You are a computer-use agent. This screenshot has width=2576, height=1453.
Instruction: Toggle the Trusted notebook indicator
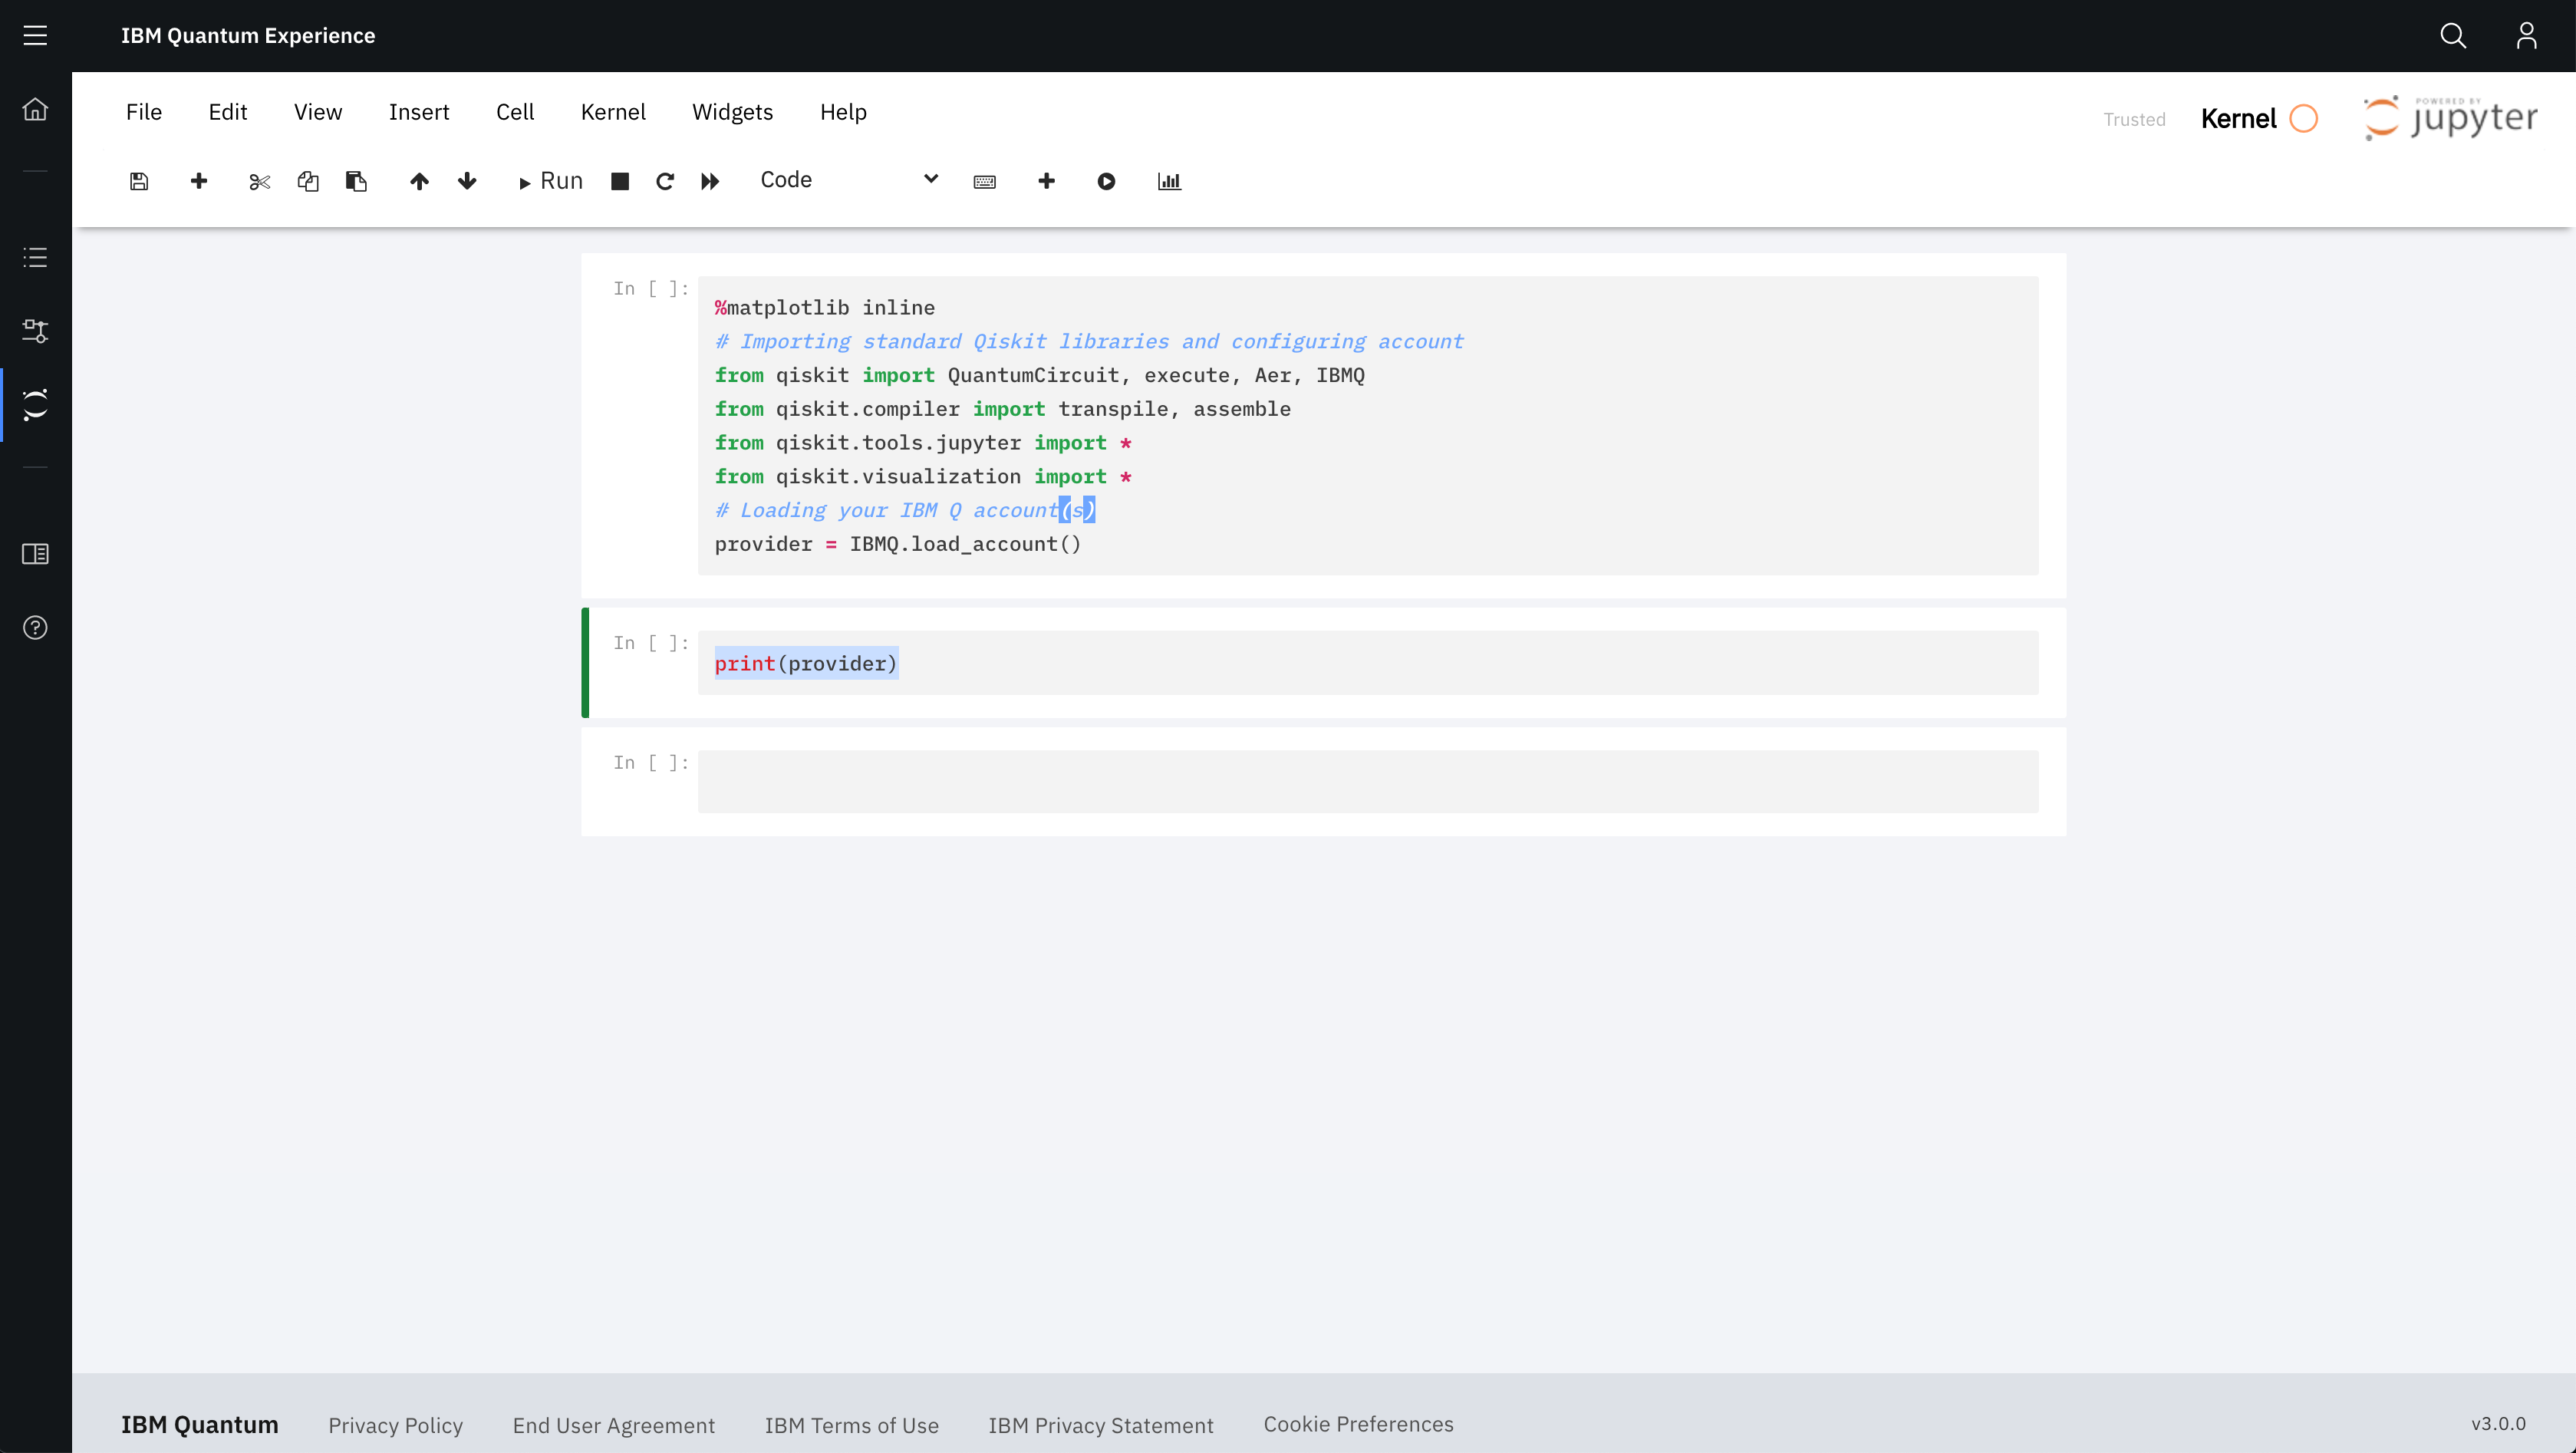[x=2134, y=119]
